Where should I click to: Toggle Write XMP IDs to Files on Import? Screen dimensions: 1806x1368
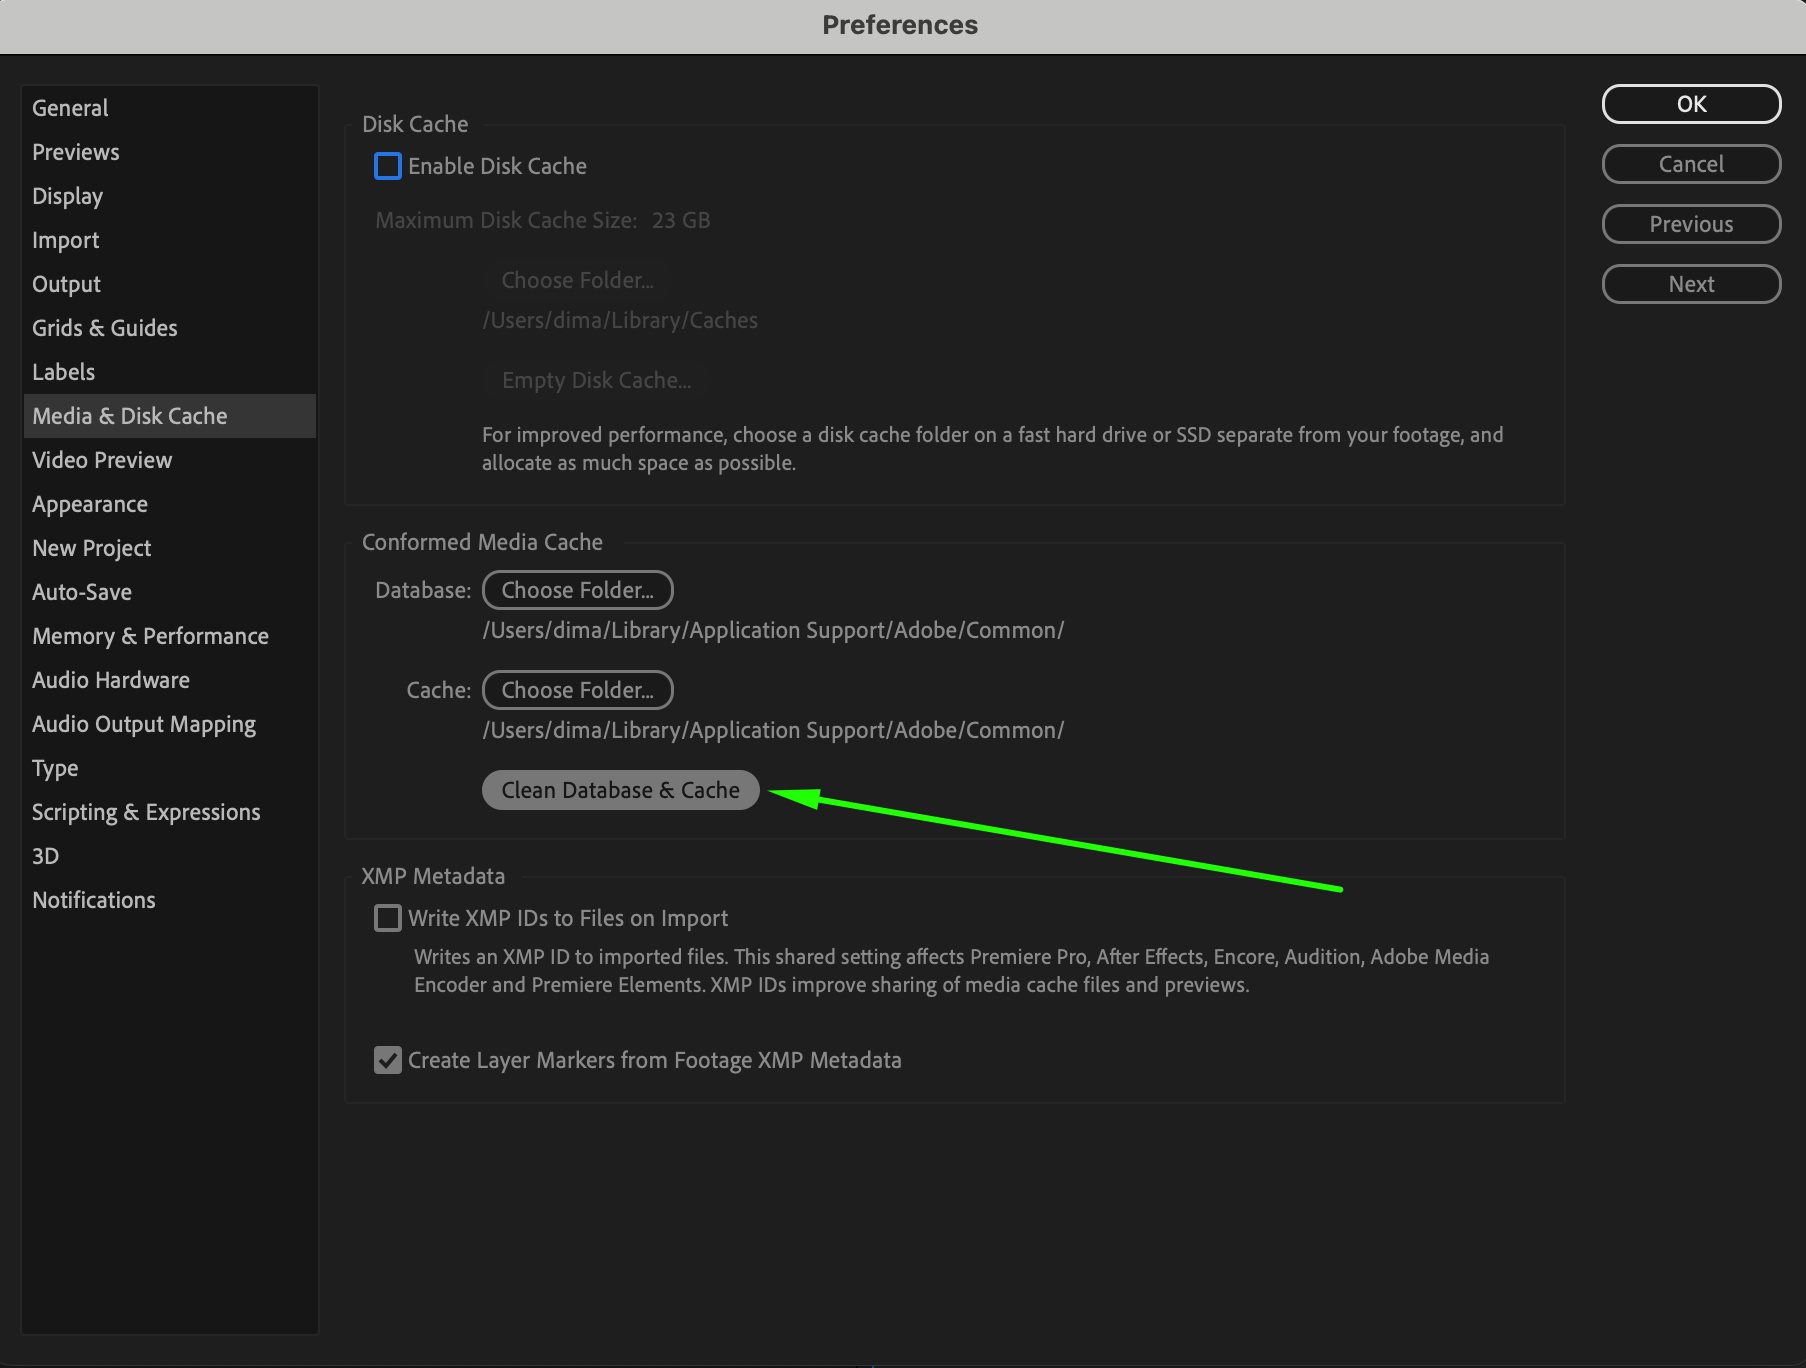click(388, 918)
